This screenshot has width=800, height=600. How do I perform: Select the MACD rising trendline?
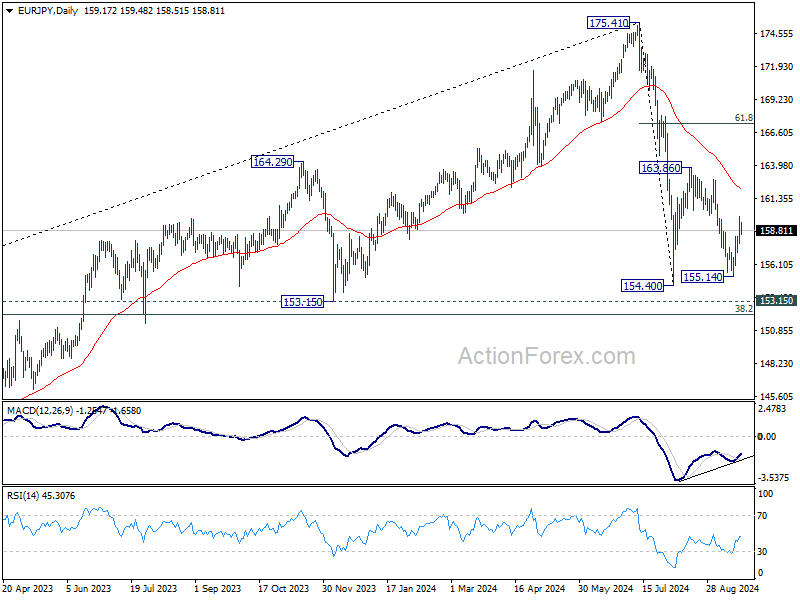click(715, 468)
